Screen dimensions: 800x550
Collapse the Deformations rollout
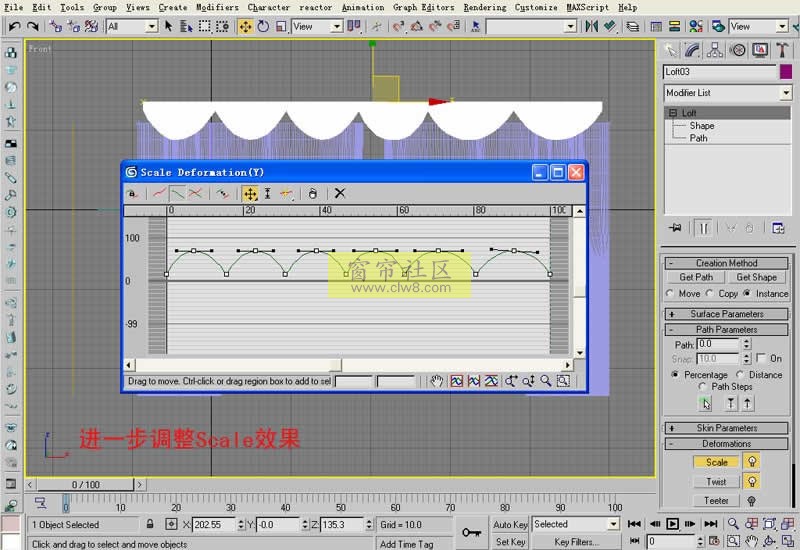pyautogui.click(x=727, y=443)
